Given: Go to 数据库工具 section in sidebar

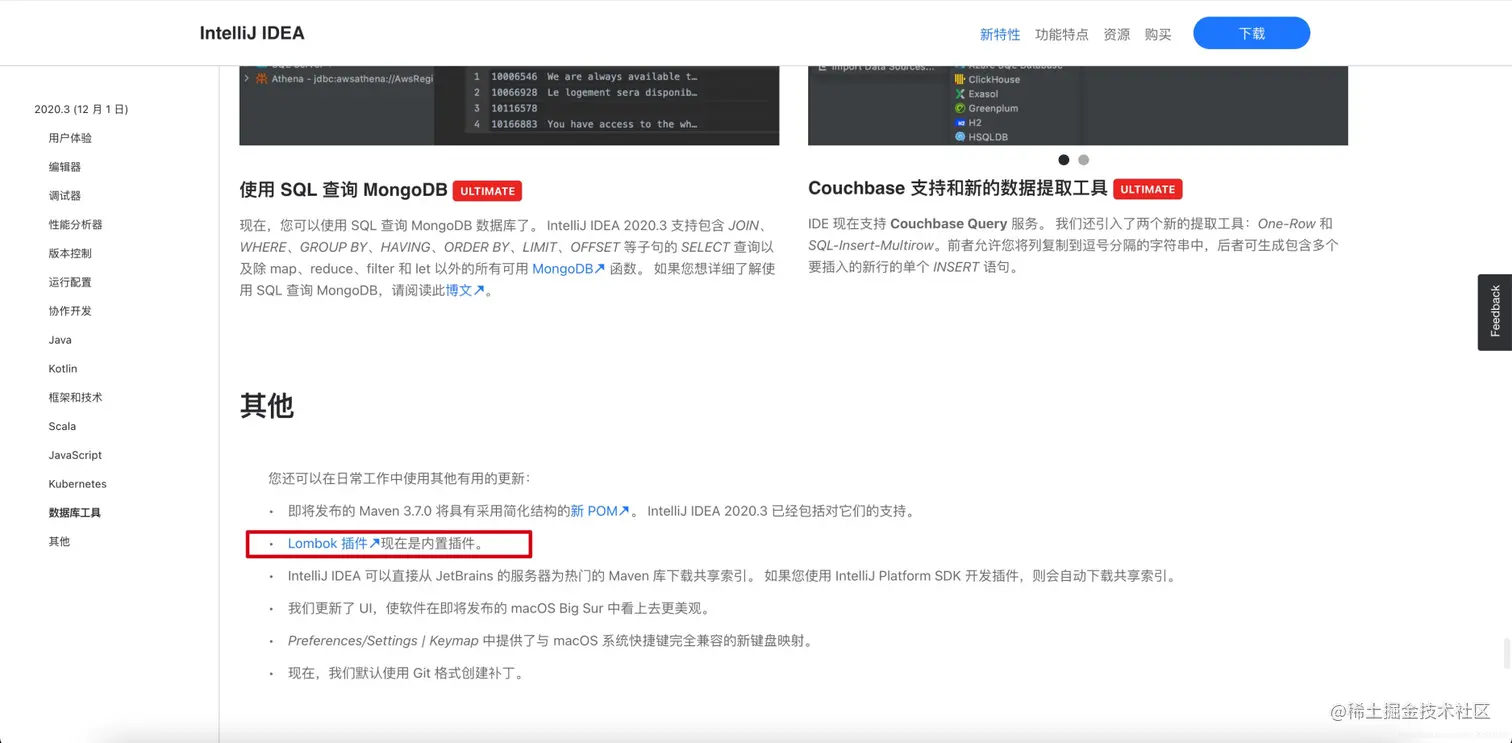Looking at the screenshot, I should click(75, 513).
